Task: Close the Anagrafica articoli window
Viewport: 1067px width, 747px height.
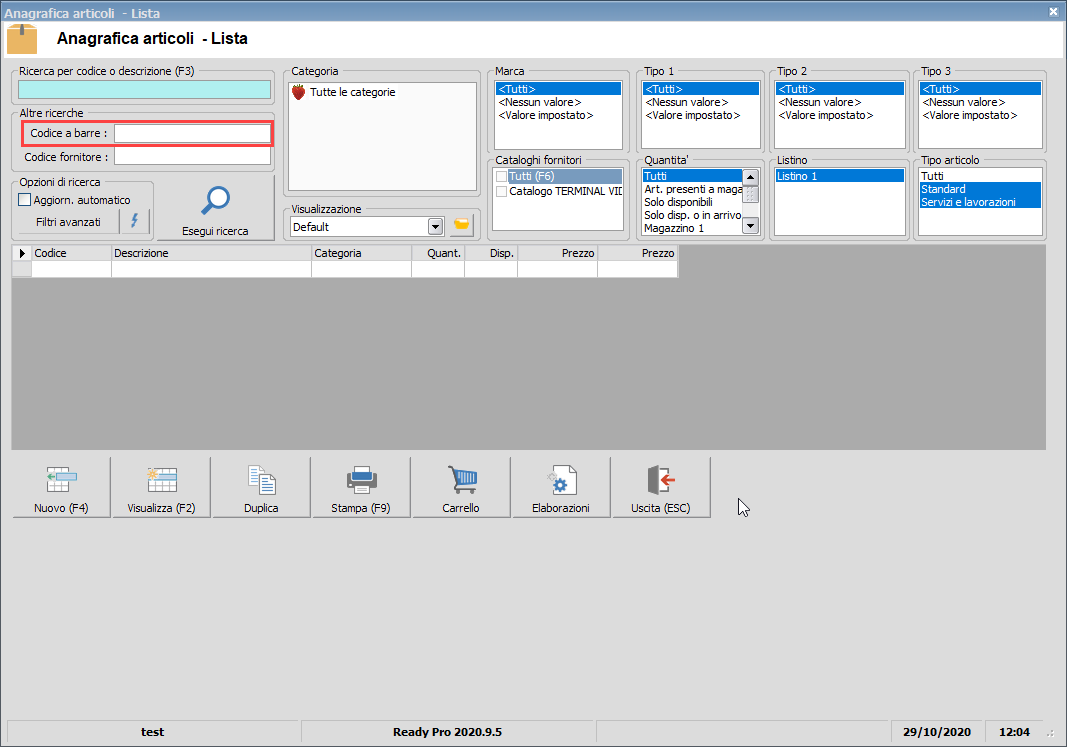Action: pos(1053,12)
